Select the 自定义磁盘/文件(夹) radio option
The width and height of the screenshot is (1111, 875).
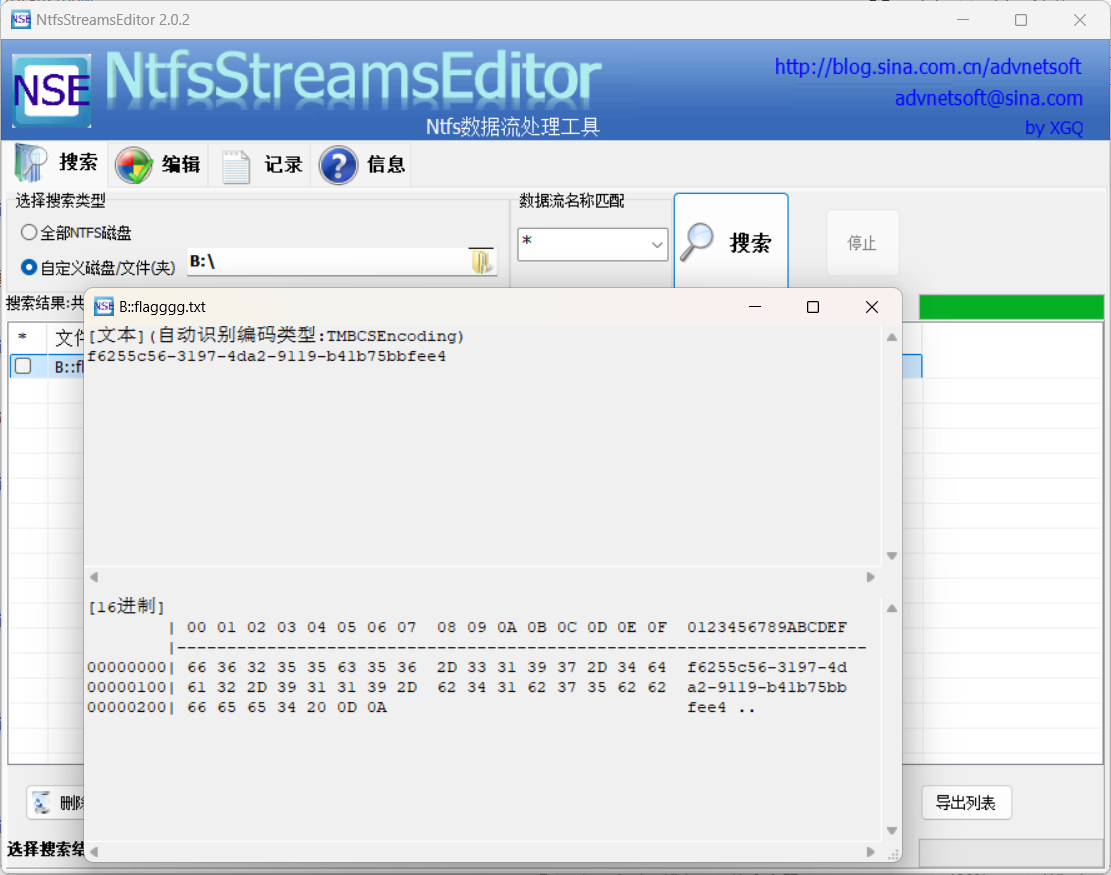[x=29, y=267]
